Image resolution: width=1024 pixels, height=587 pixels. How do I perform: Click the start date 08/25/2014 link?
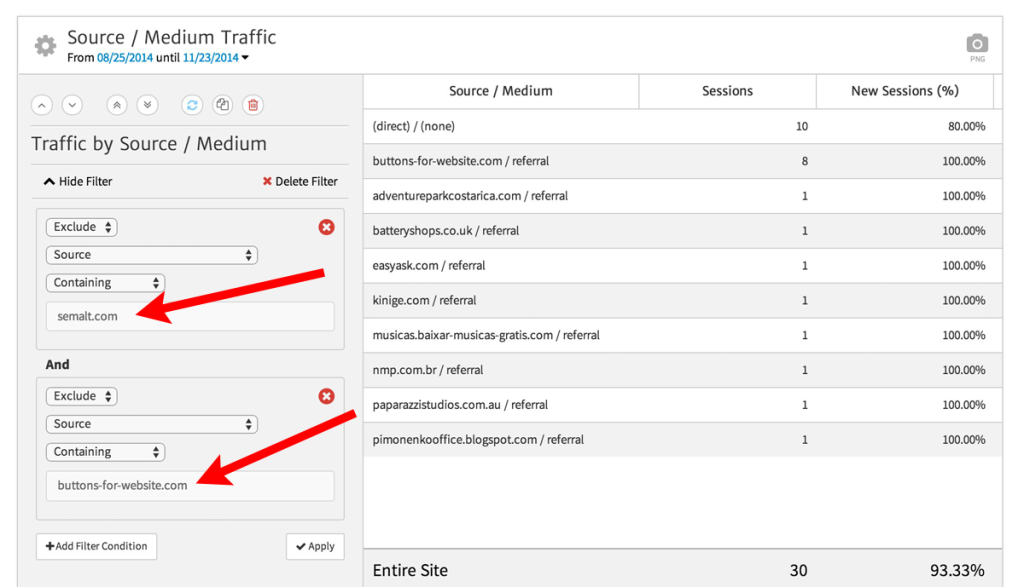point(125,58)
